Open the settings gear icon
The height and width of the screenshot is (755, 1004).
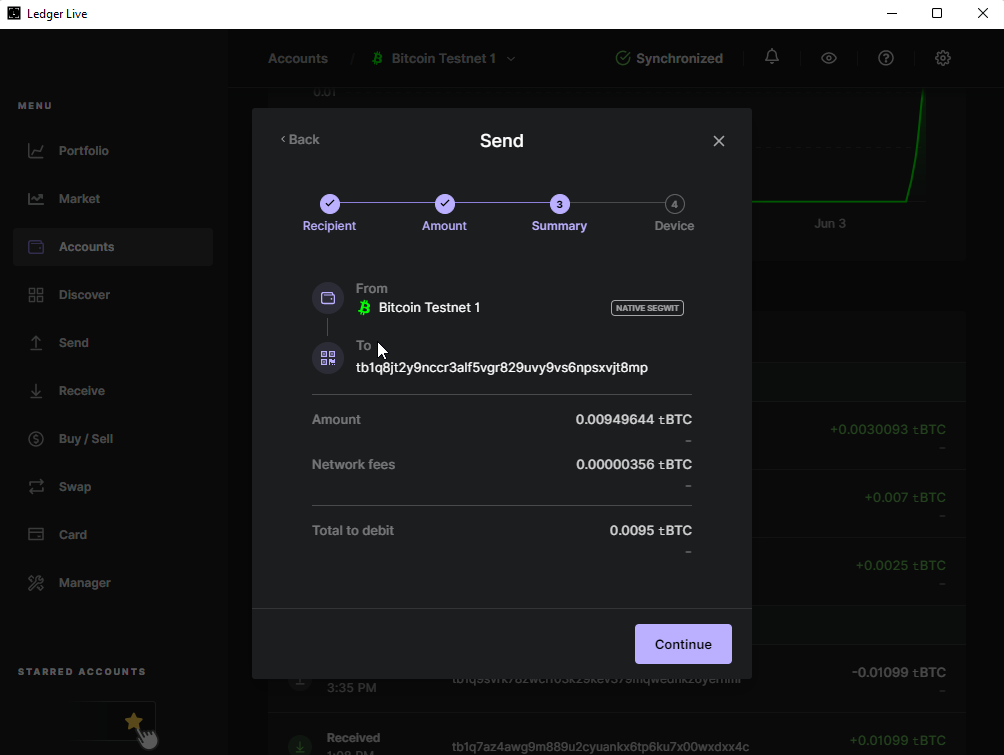943,58
